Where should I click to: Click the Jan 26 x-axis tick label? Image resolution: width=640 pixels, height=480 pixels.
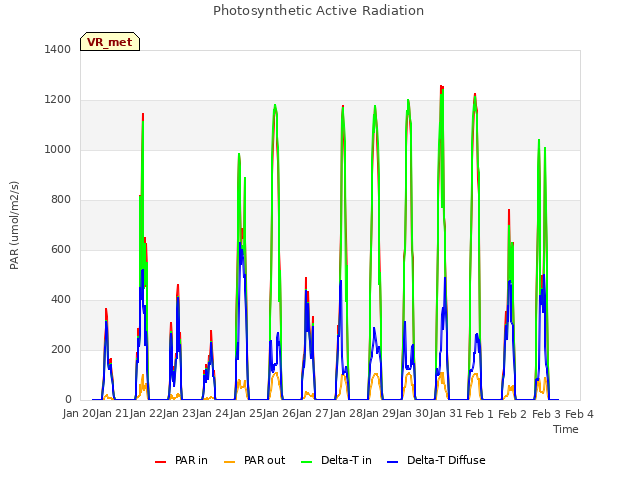[x=279, y=414]
